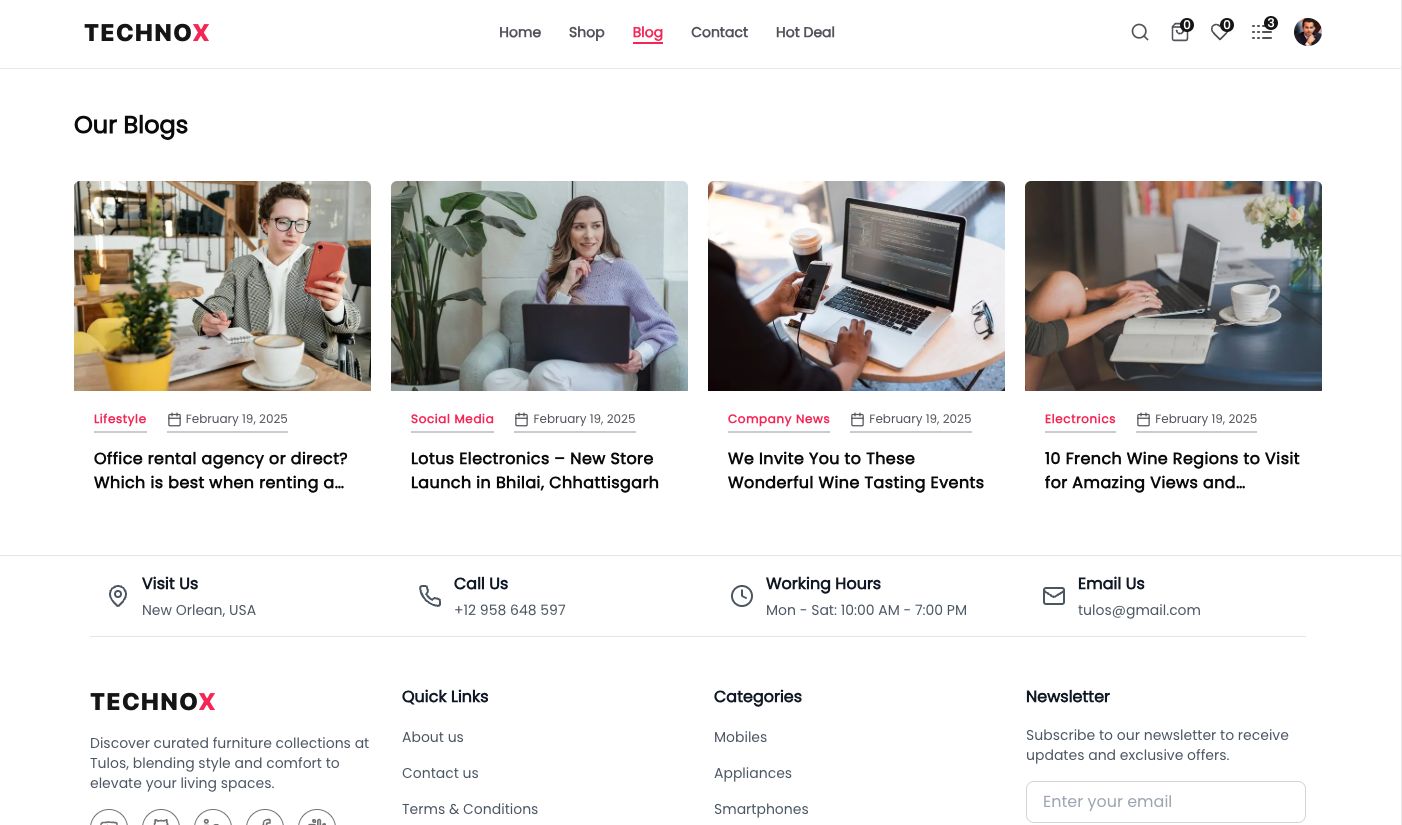Click the Call Us phone icon
This screenshot has height=825, width=1402.
coord(430,596)
